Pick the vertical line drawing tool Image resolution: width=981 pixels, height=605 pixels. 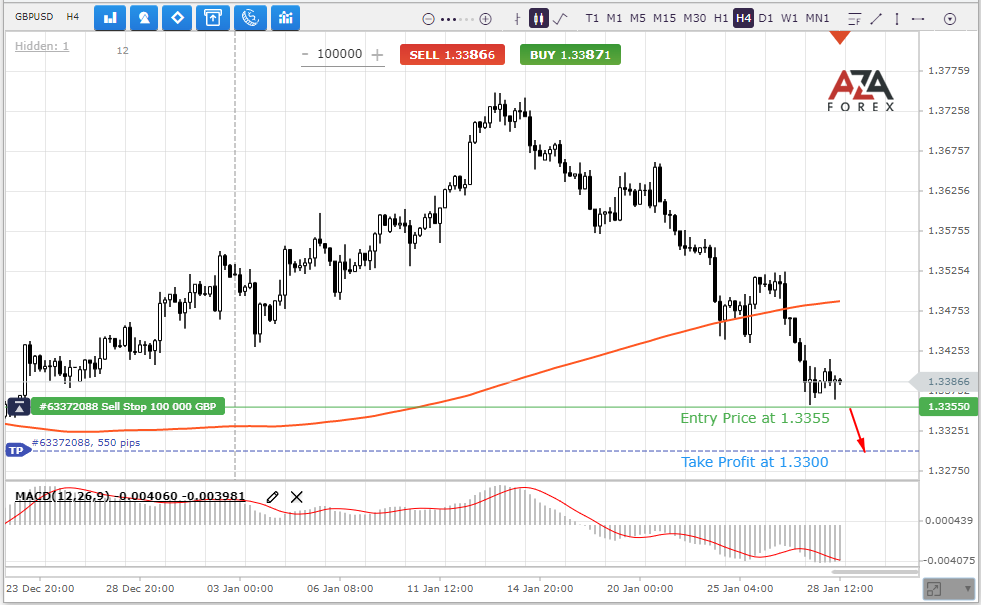coord(897,19)
